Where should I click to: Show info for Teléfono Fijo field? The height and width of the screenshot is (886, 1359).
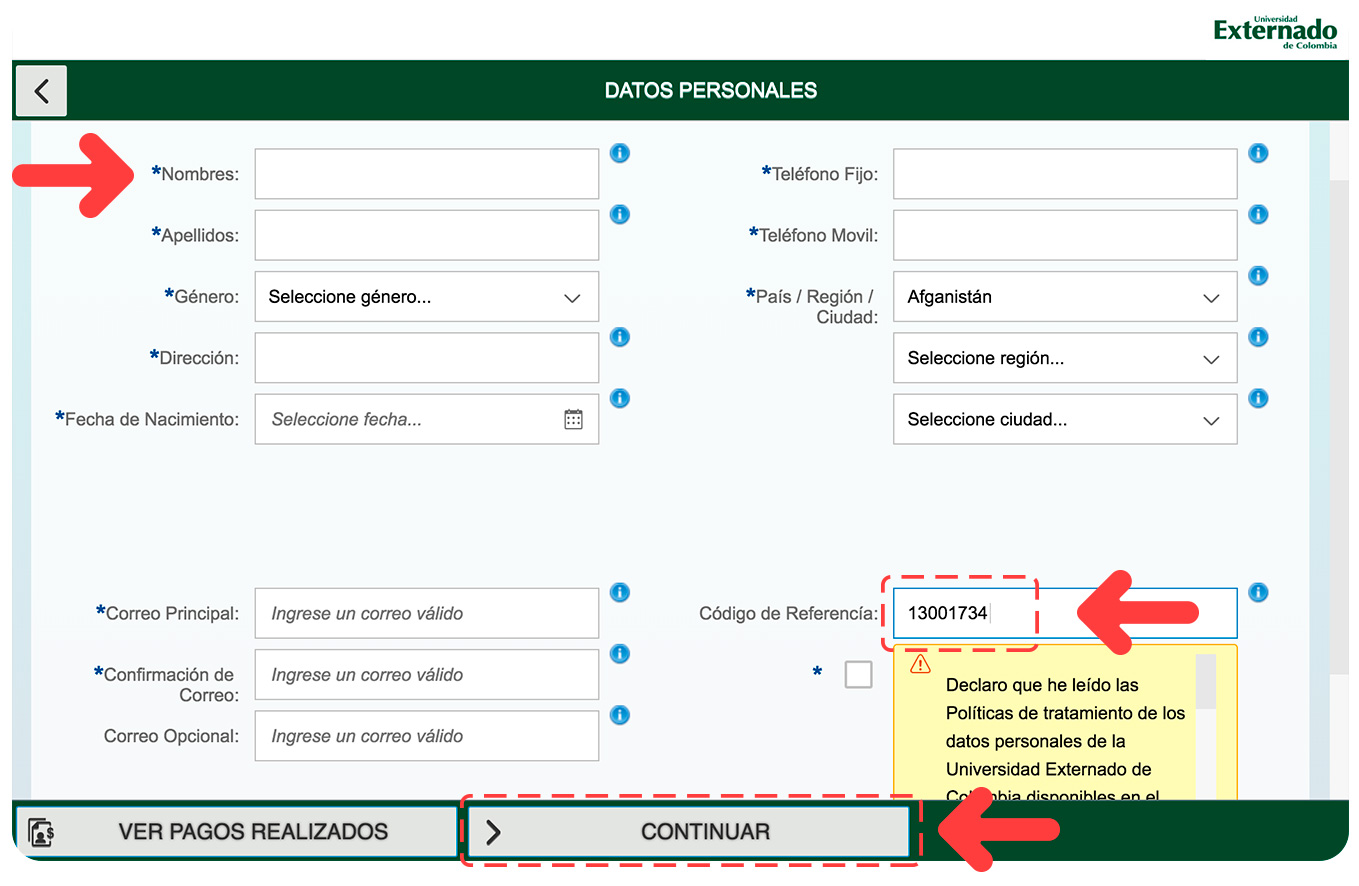(1258, 153)
